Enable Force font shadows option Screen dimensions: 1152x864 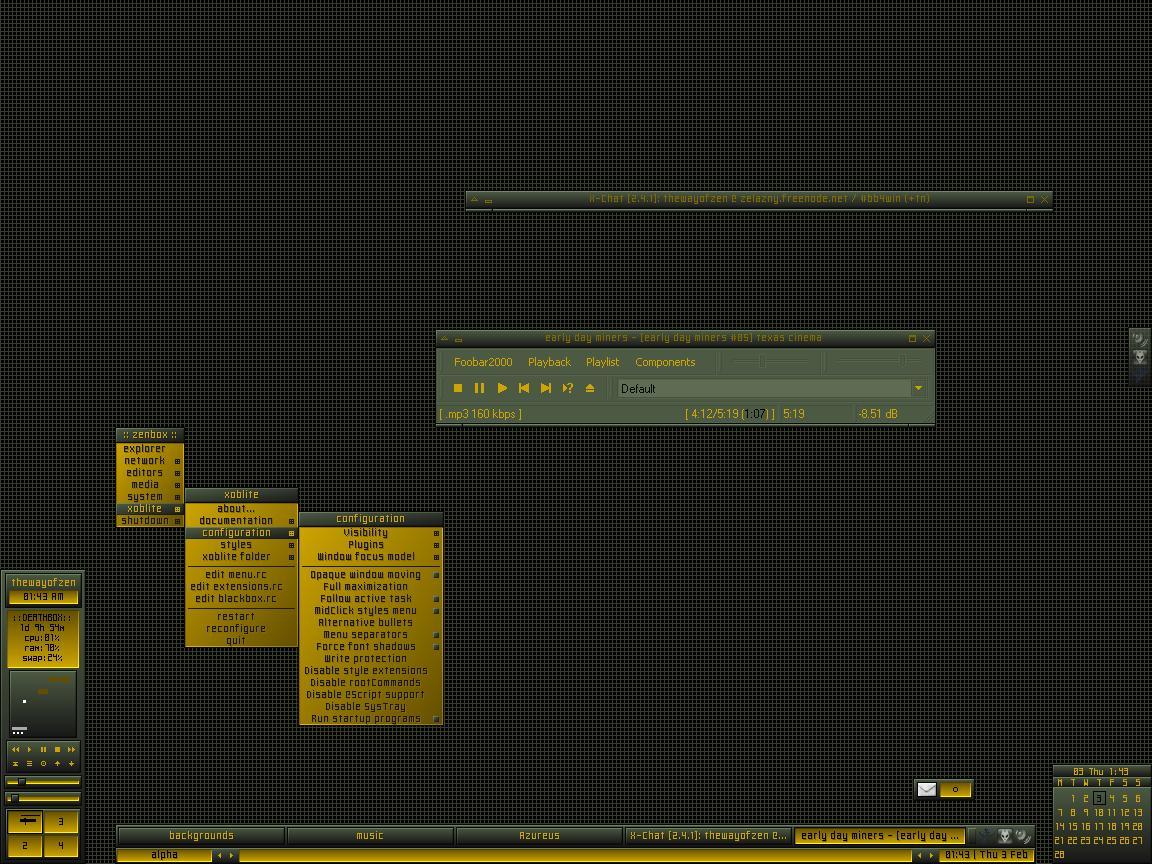coord(365,647)
